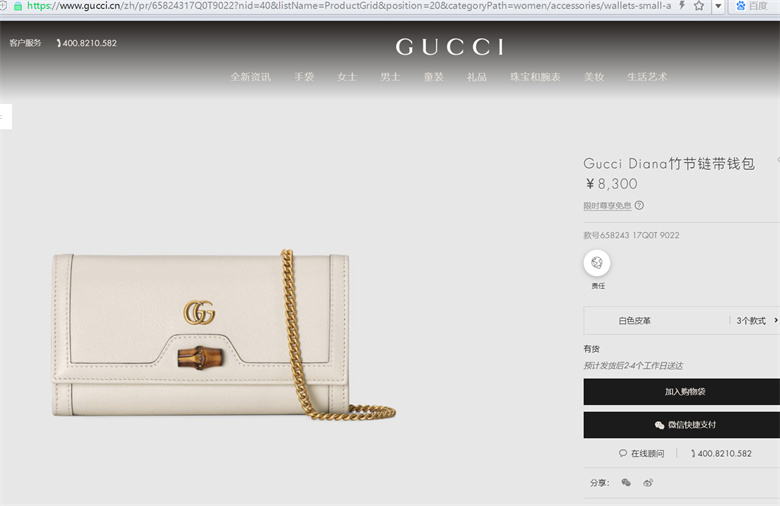Open the 美妆 menu
The height and width of the screenshot is (506, 780).
click(x=594, y=77)
